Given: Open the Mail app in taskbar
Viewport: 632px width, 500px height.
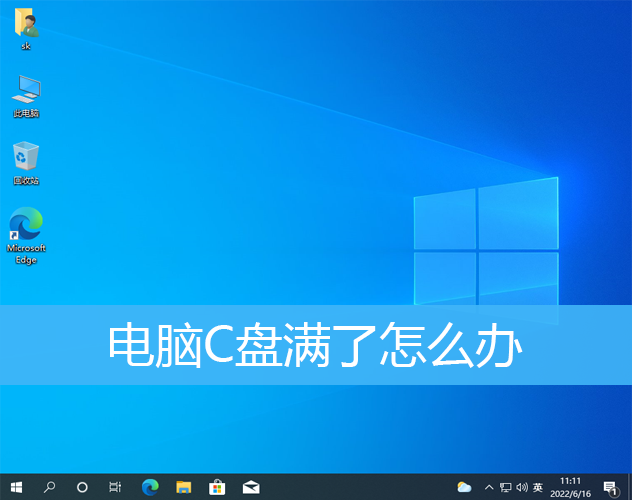Looking at the screenshot, I should click(x=251, y=487).
